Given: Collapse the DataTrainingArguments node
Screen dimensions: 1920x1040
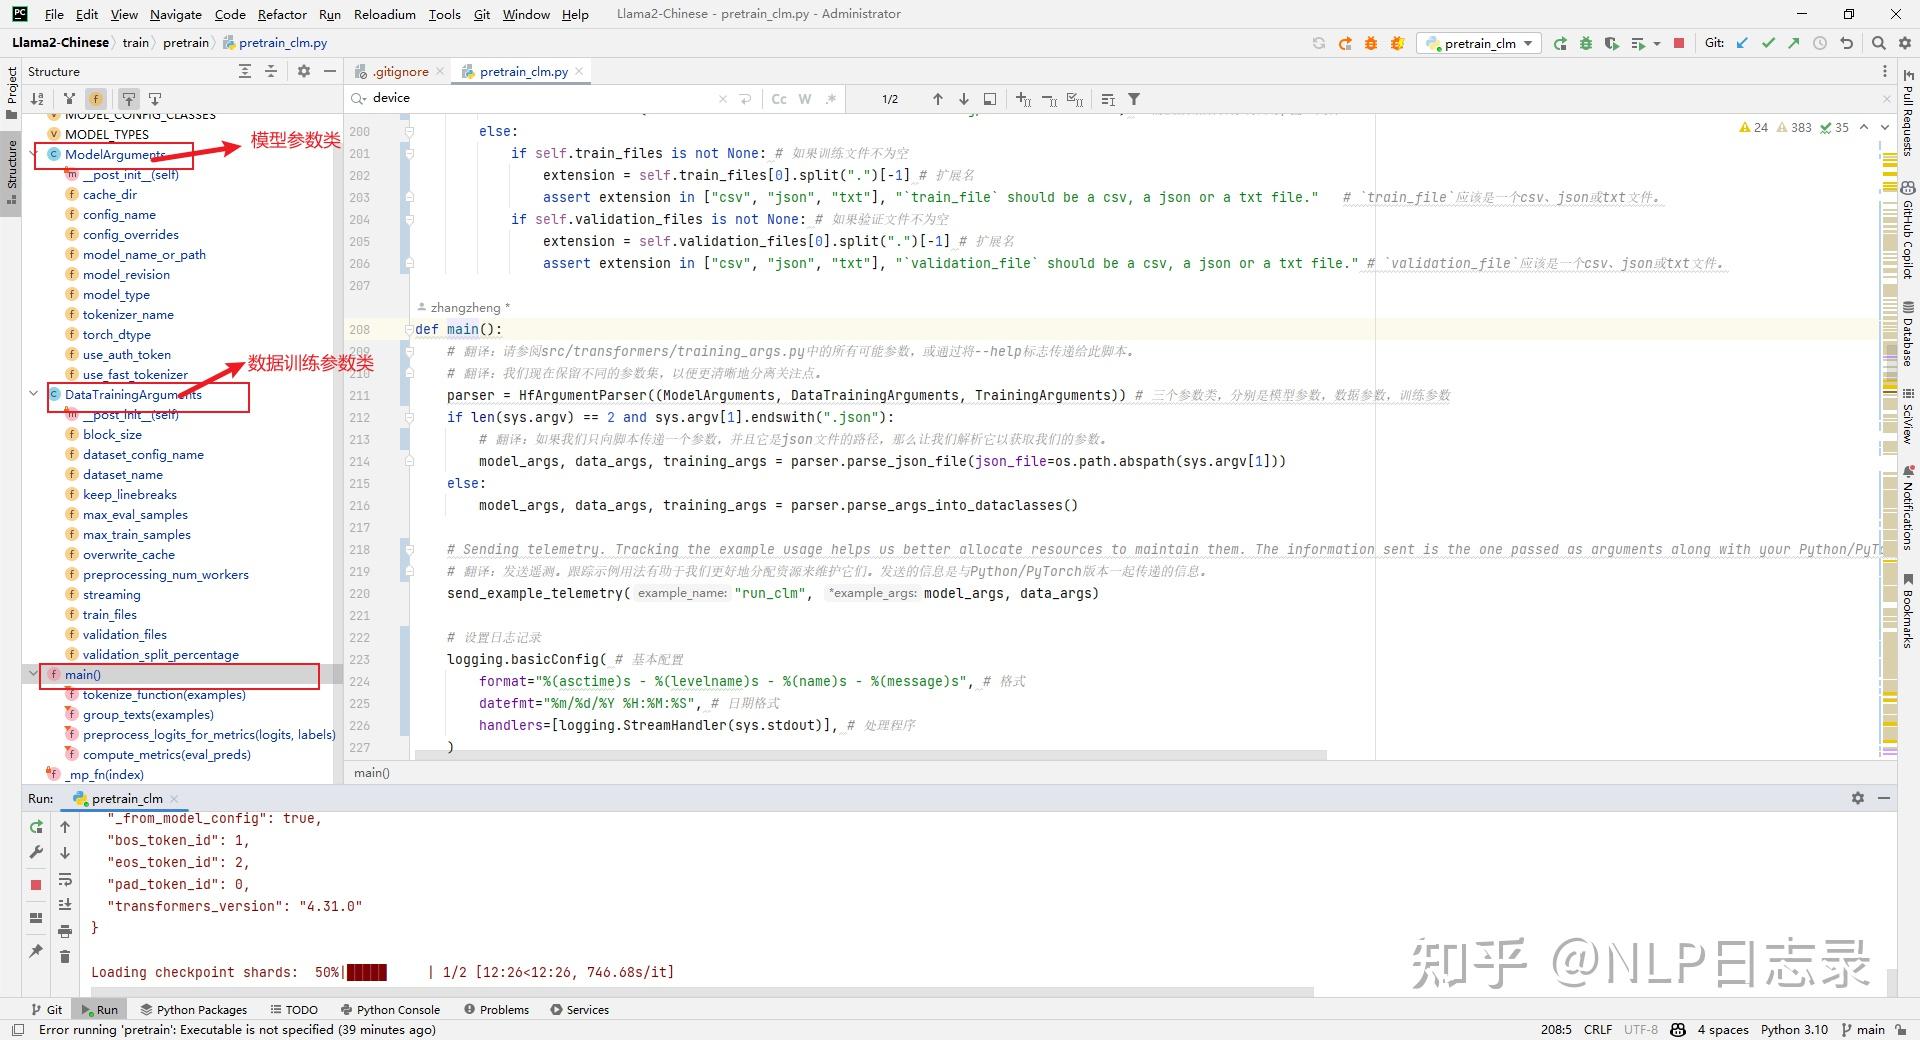Looking at the screenshot, I should (x=33, y=394).
